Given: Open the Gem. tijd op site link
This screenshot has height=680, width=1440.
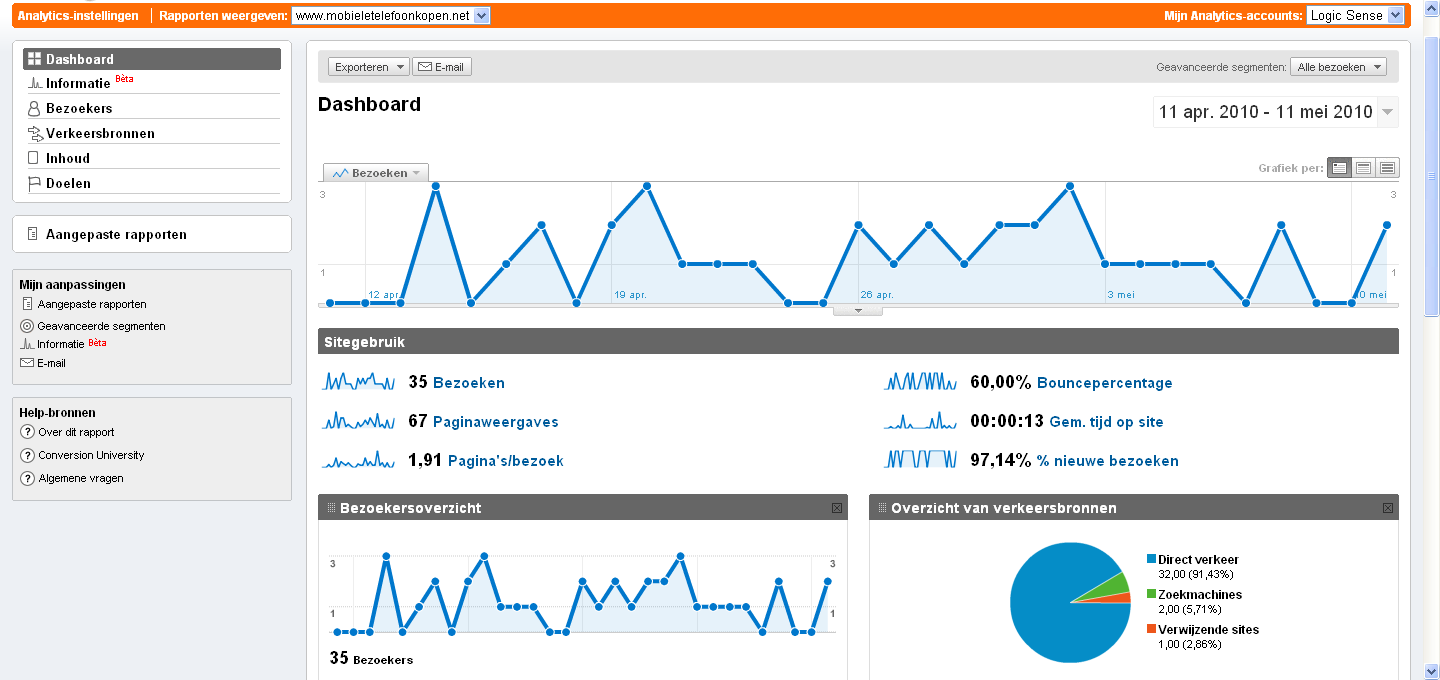Looking at the screenshot, I should [x=1107, y=422].
